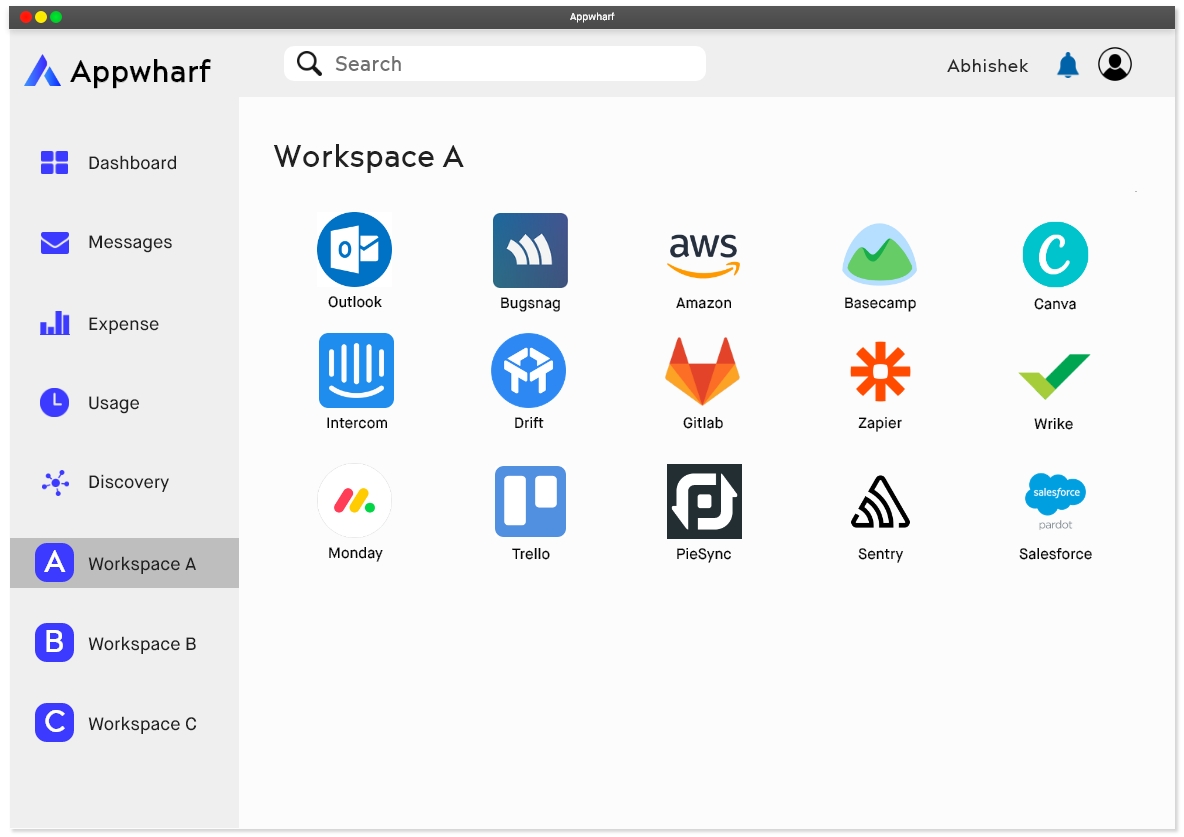Switch to Workspace C label
1184x837 pixels.
tap(142, 724)
